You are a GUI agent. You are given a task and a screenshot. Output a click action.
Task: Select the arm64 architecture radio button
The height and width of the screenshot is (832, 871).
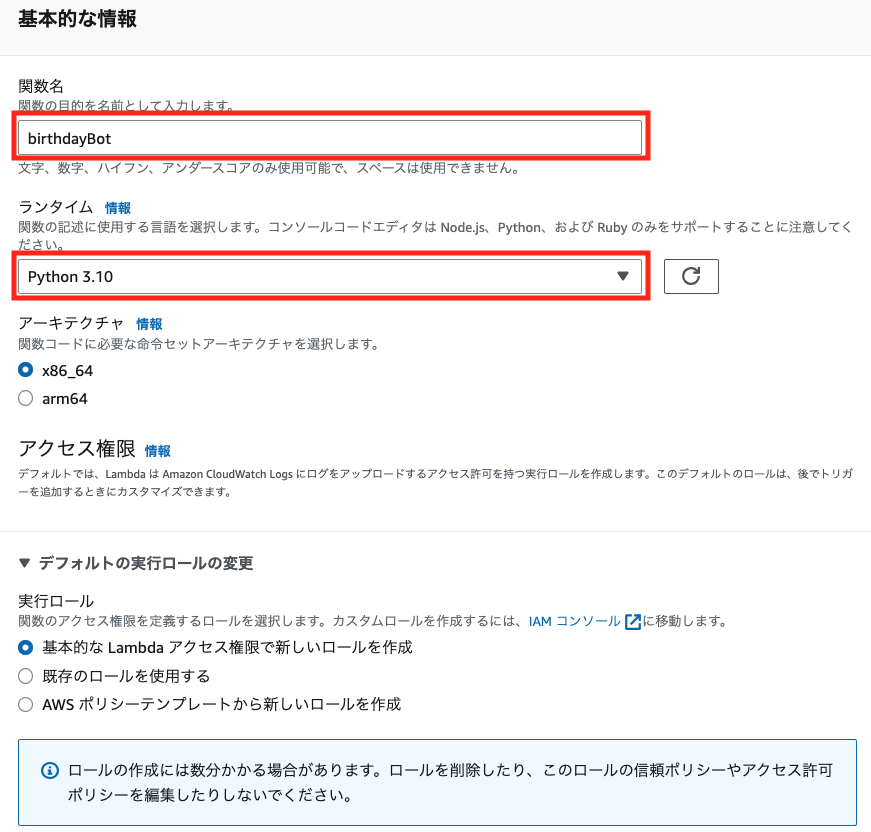coord(23,397)
